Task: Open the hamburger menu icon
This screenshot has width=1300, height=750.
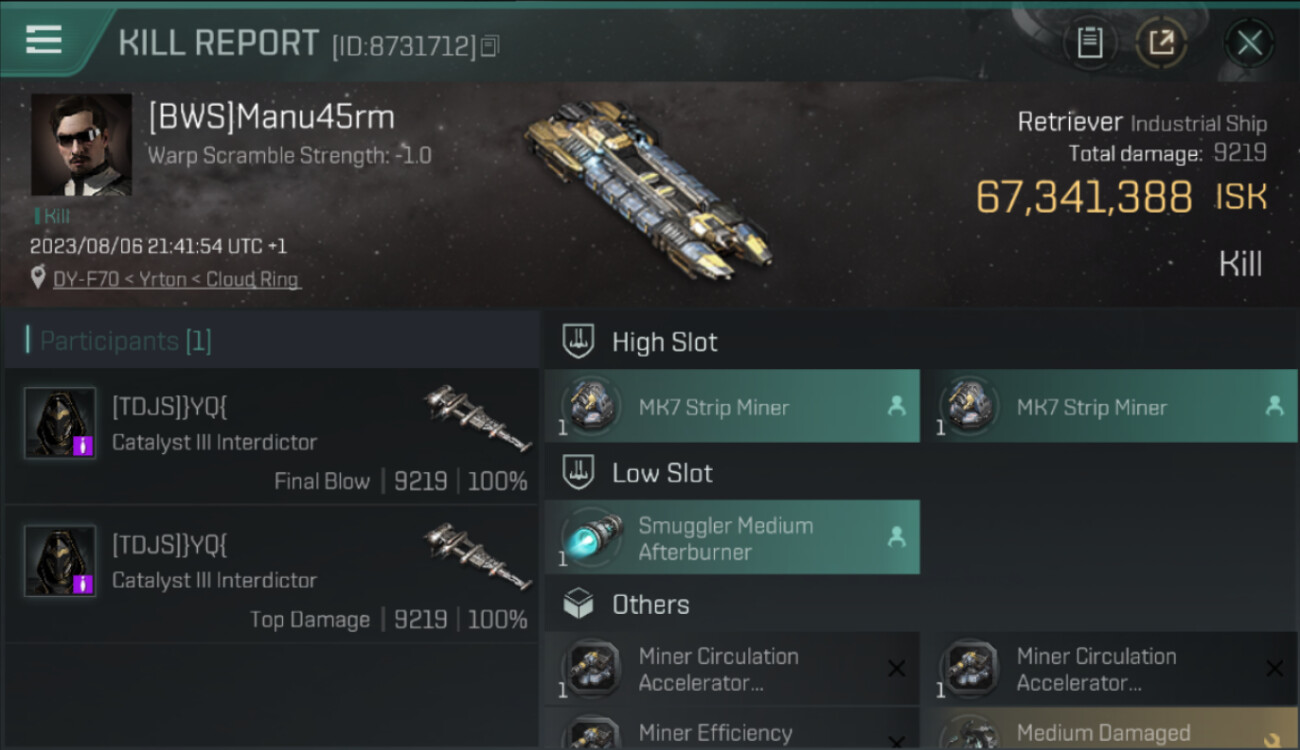Action: click(x=44, y=40)
